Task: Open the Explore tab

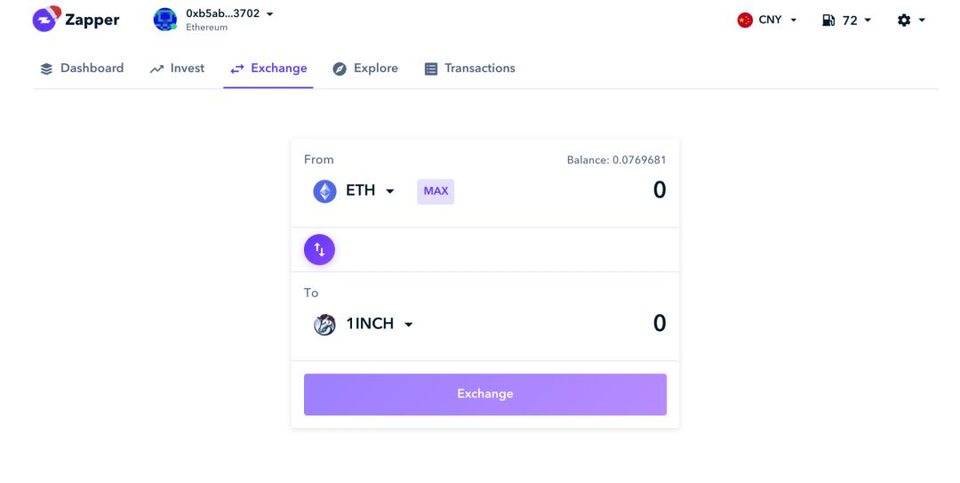Action: pyautogui.click(x=365, y=68)
